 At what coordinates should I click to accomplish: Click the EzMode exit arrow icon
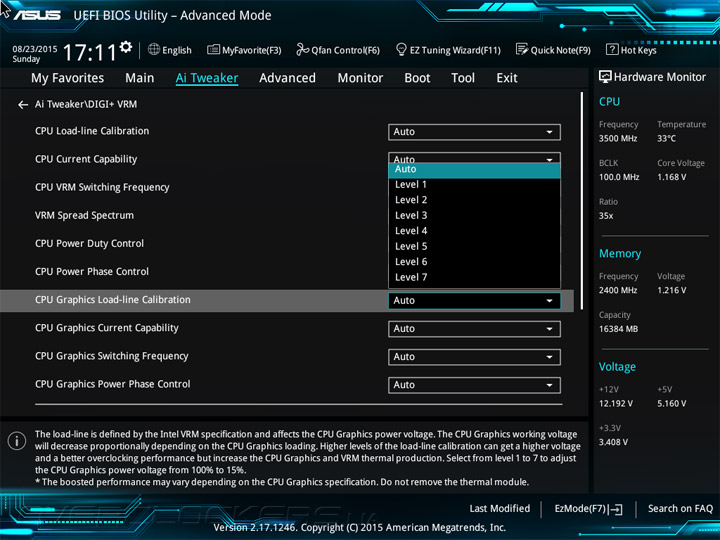(x=615, y=509)
